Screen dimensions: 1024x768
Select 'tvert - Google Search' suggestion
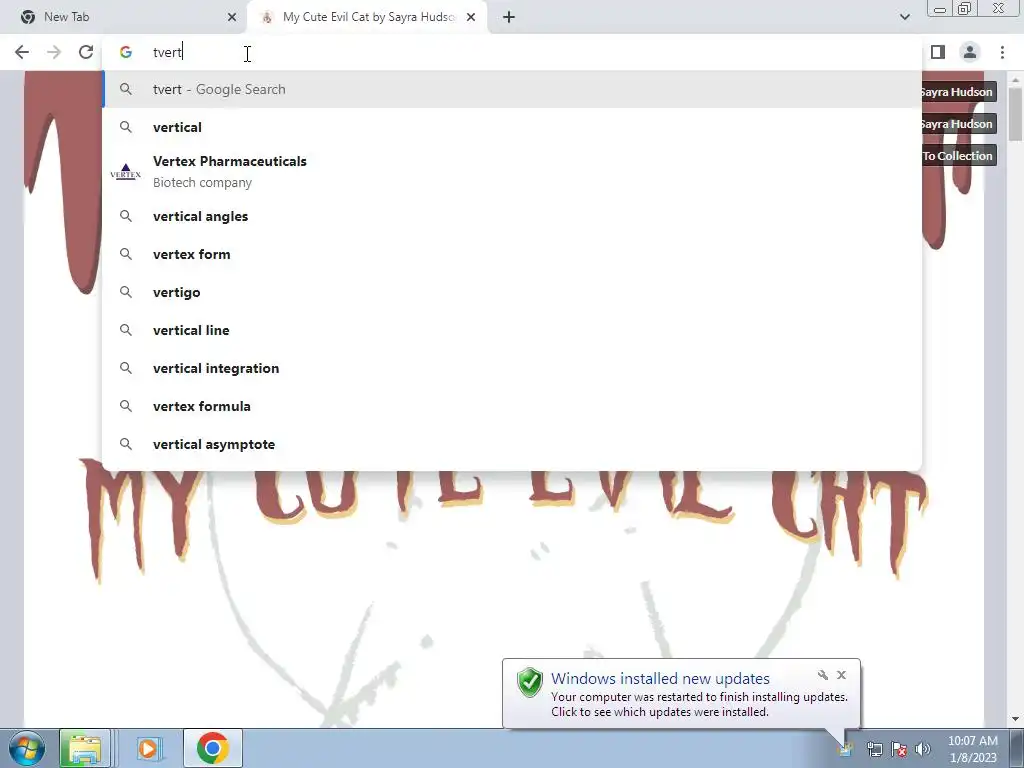click(x=512, y=89)
